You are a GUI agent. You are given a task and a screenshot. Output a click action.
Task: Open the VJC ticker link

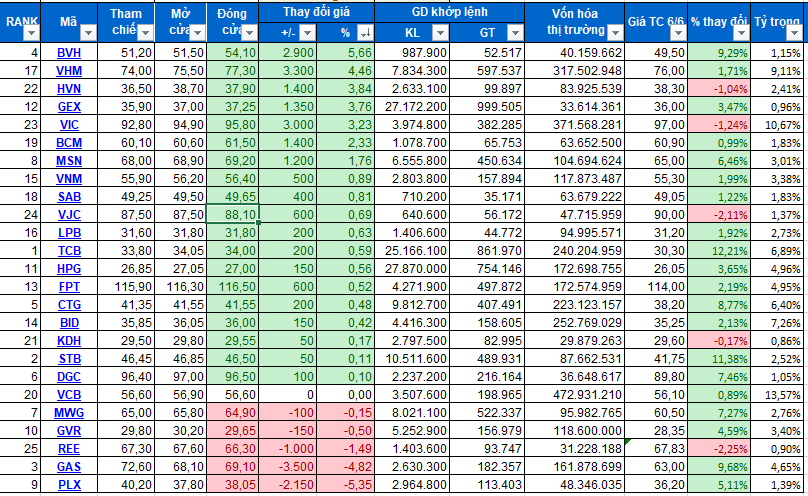[69, 215]
